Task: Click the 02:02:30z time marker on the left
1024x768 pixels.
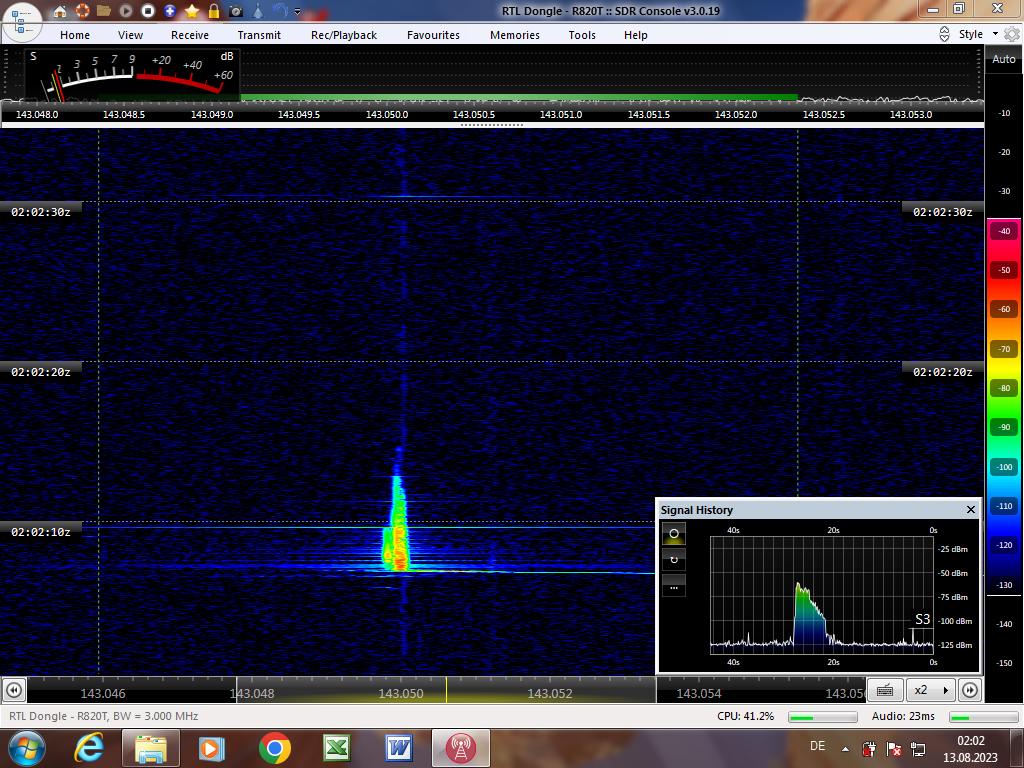Action: tap(40, 212)
